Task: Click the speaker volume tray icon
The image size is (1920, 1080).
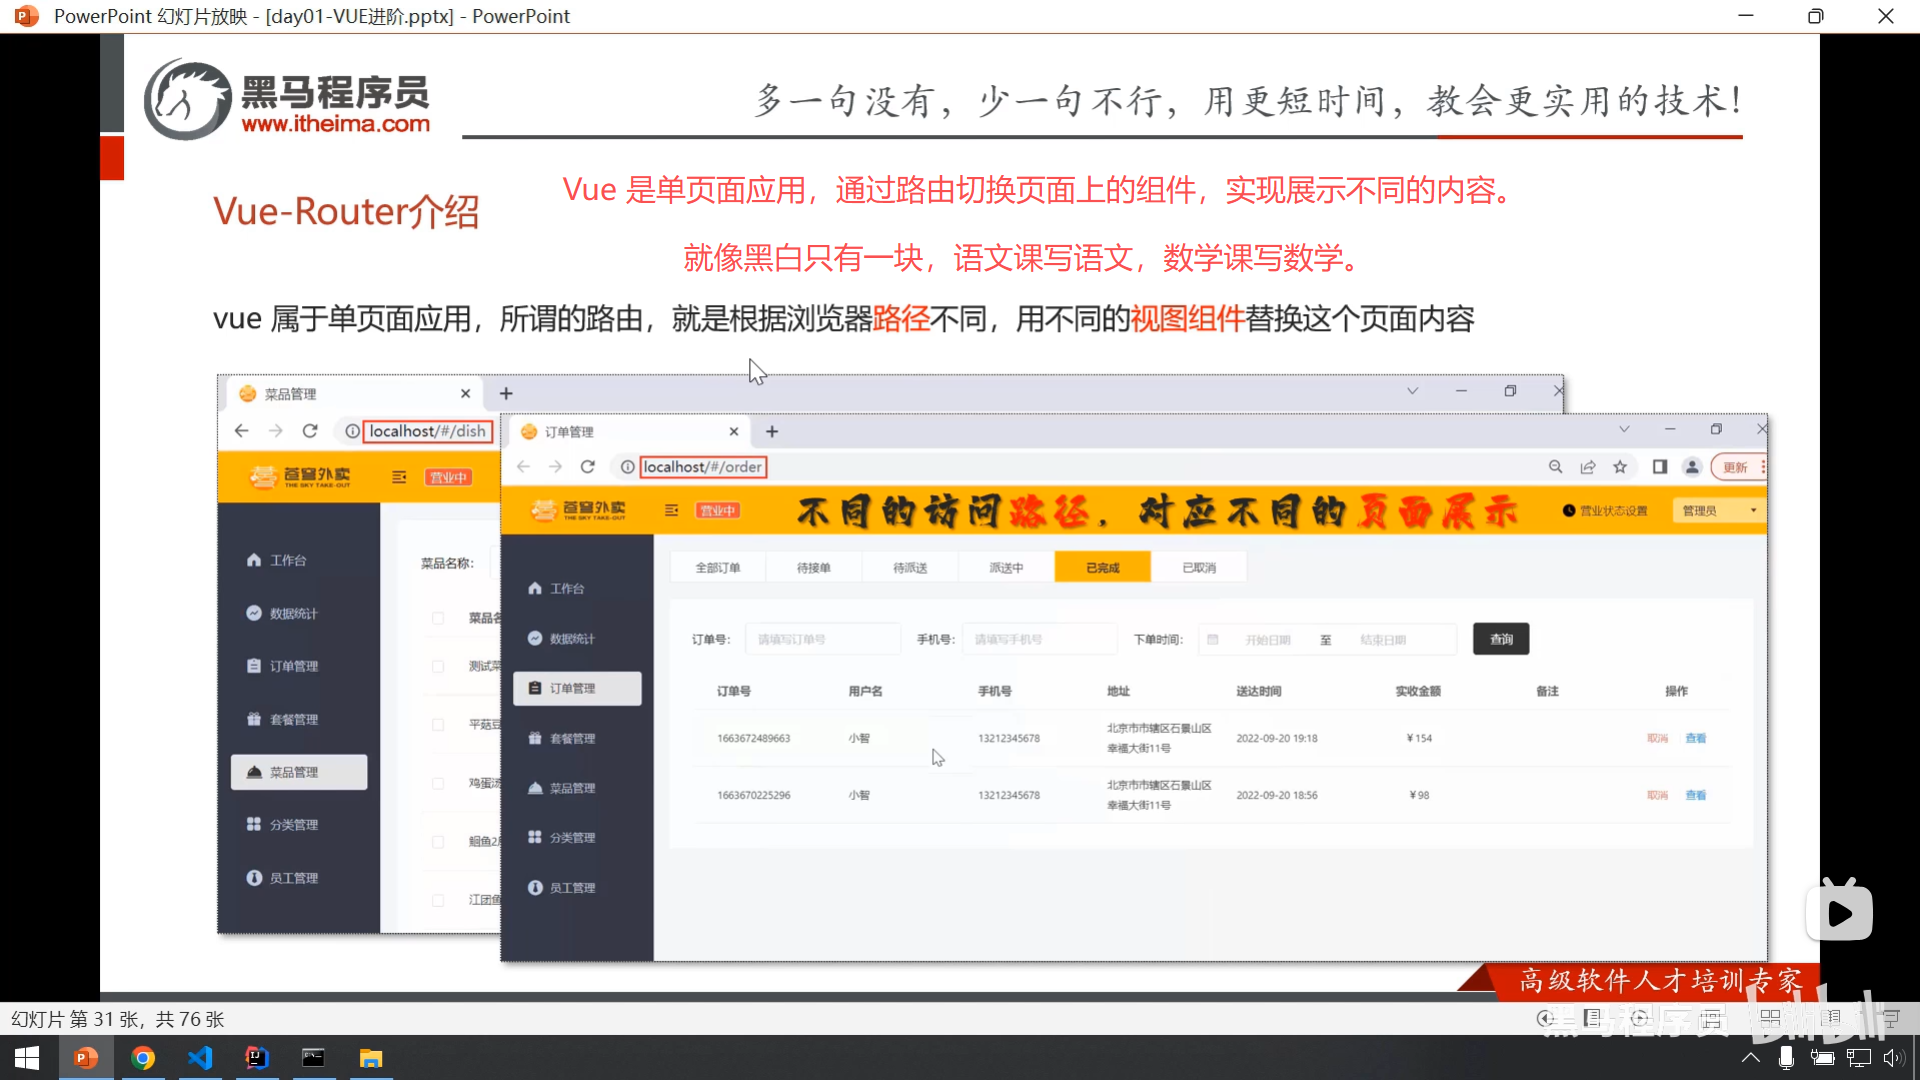Action: click(x=1893, y=1058)
